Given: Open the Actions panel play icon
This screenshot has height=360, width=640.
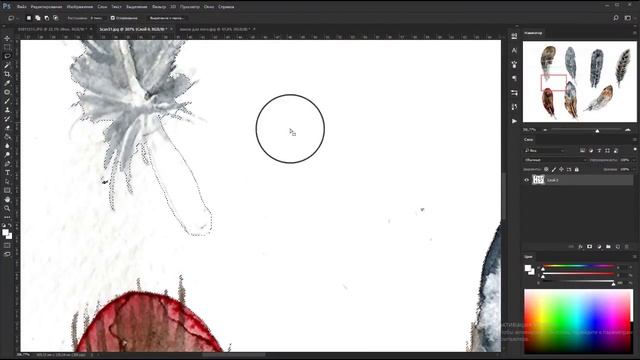Looking at the screenshot, I should coord(514,121).
